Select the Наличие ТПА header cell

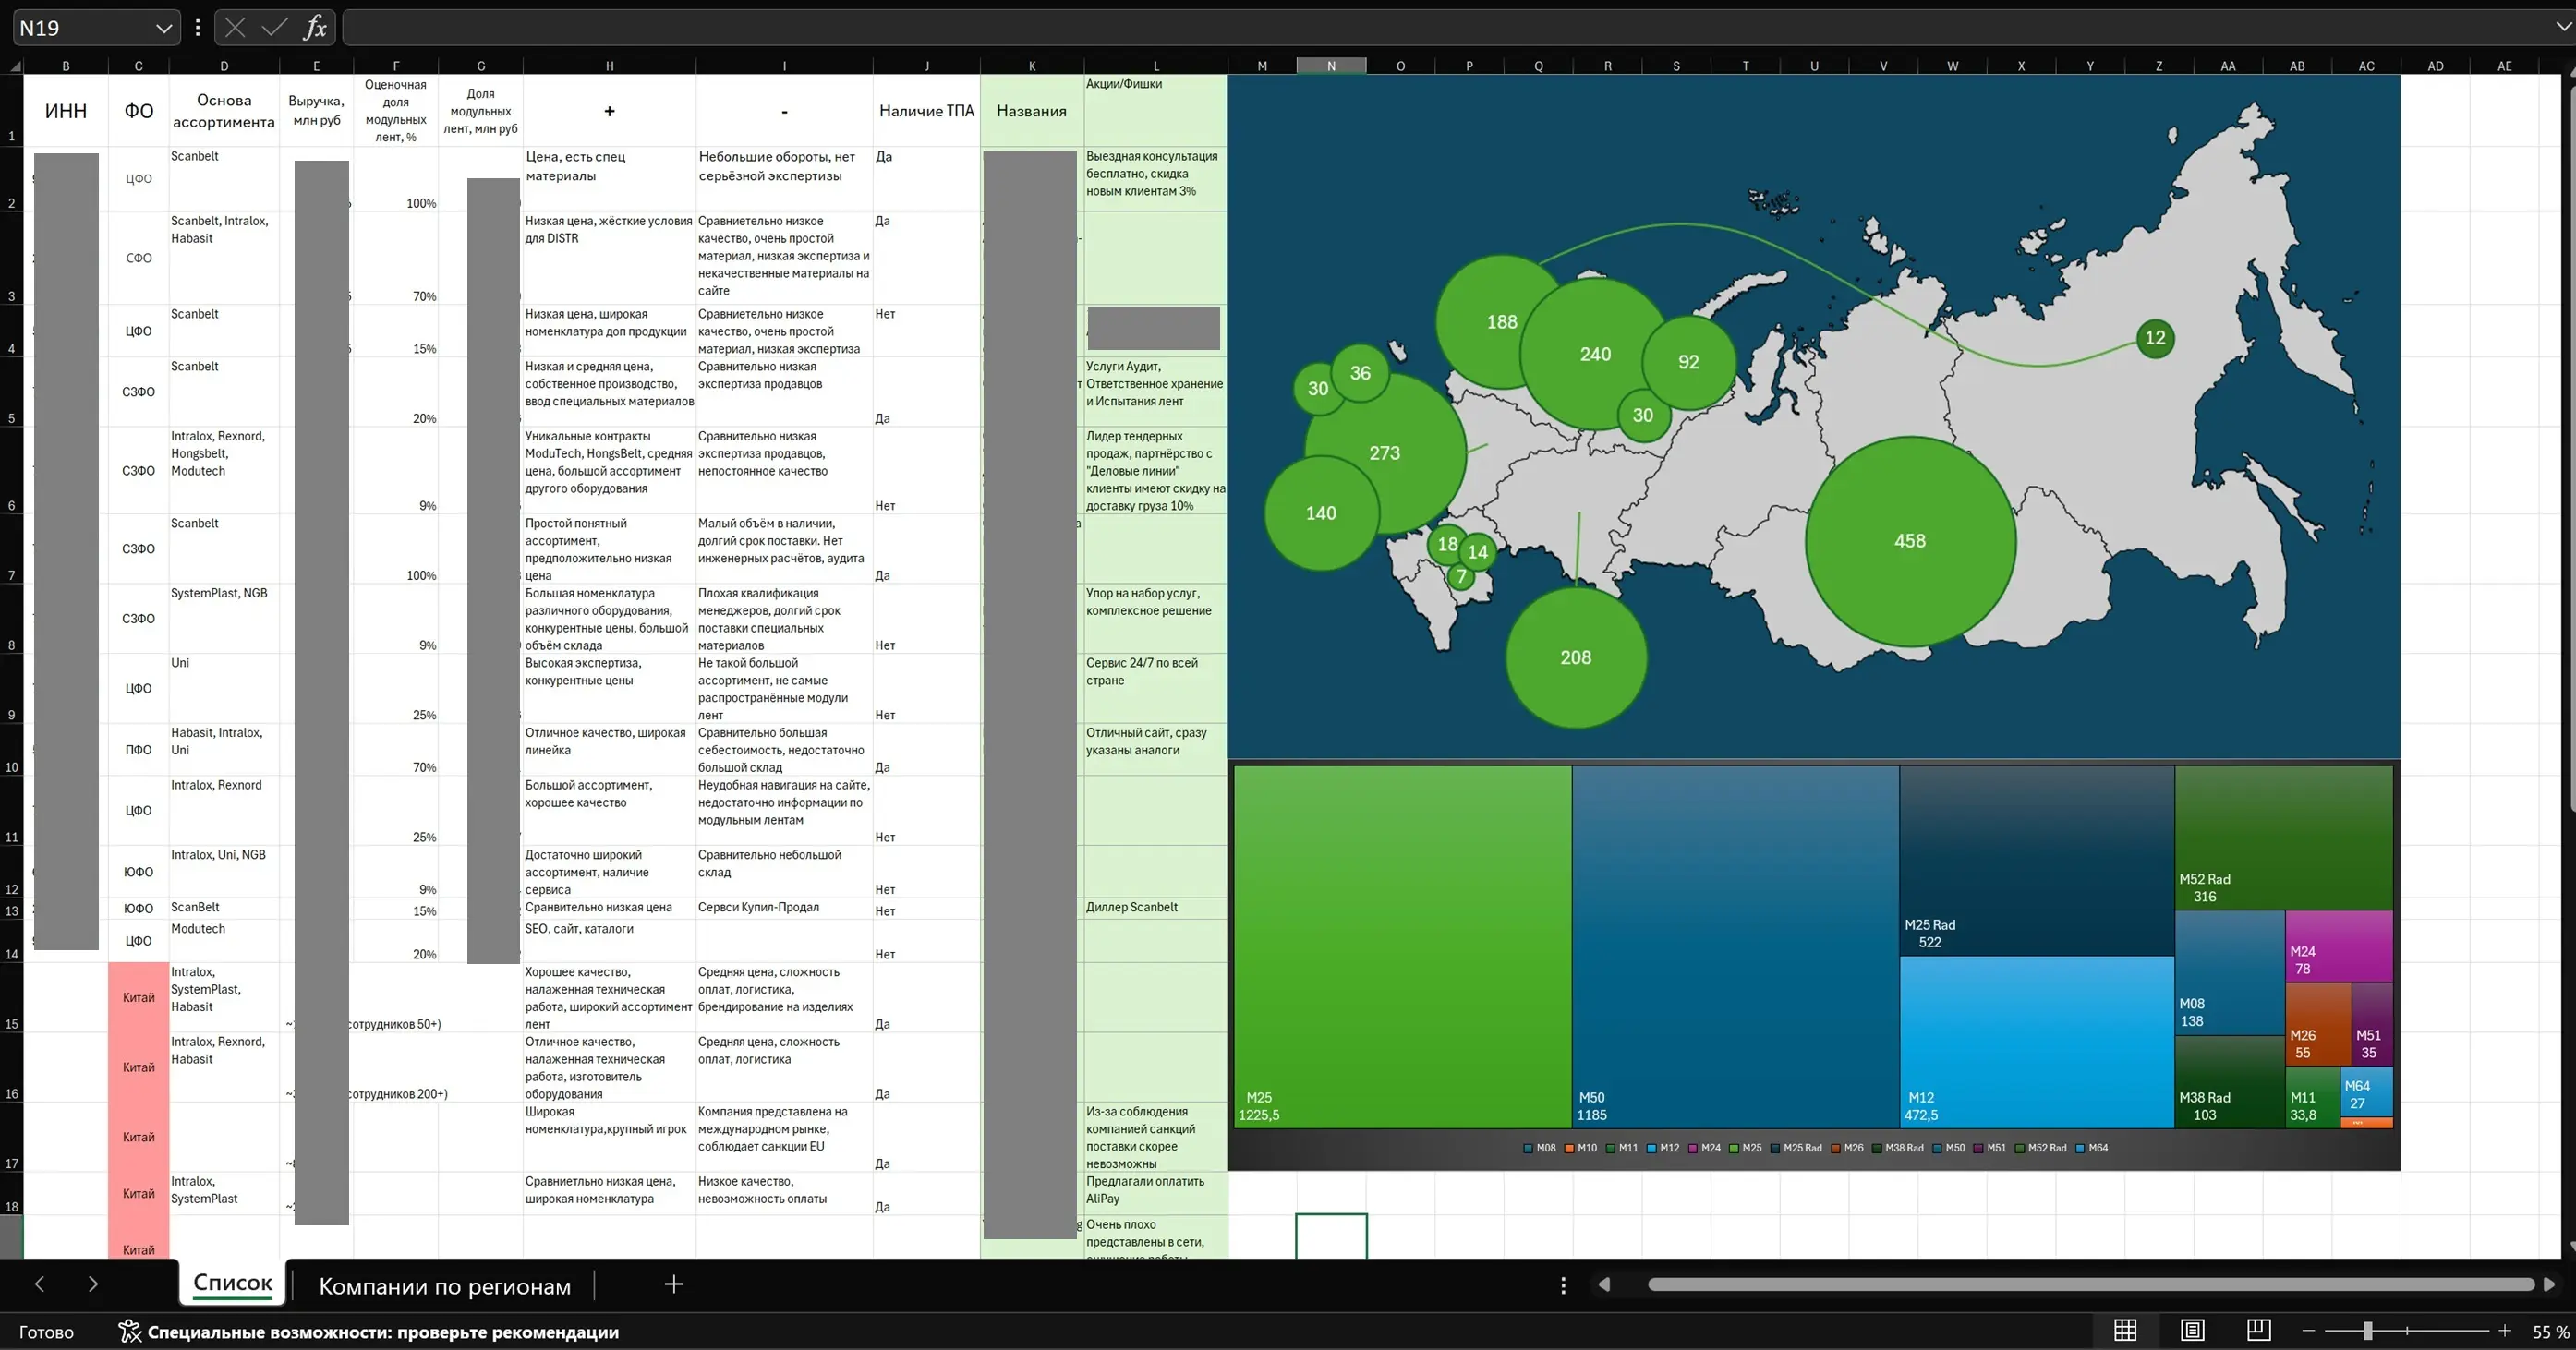[926, 111]
